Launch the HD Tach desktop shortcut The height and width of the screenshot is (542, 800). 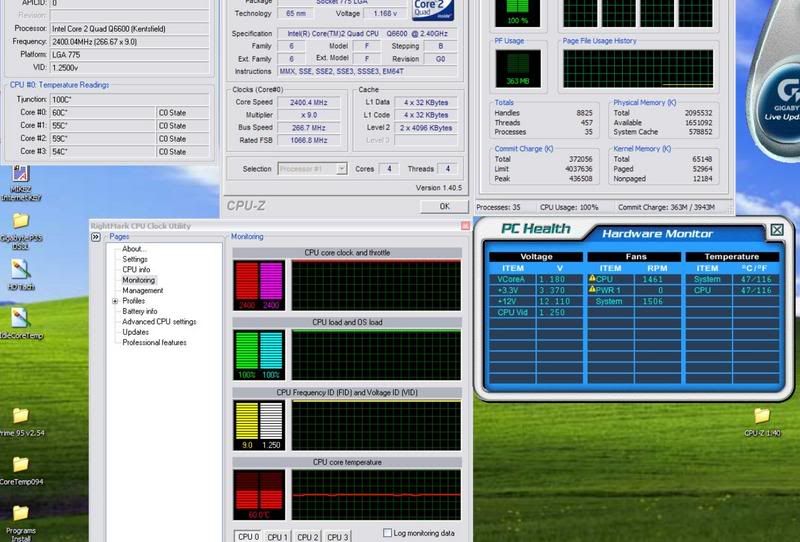[x=20, y=268]
